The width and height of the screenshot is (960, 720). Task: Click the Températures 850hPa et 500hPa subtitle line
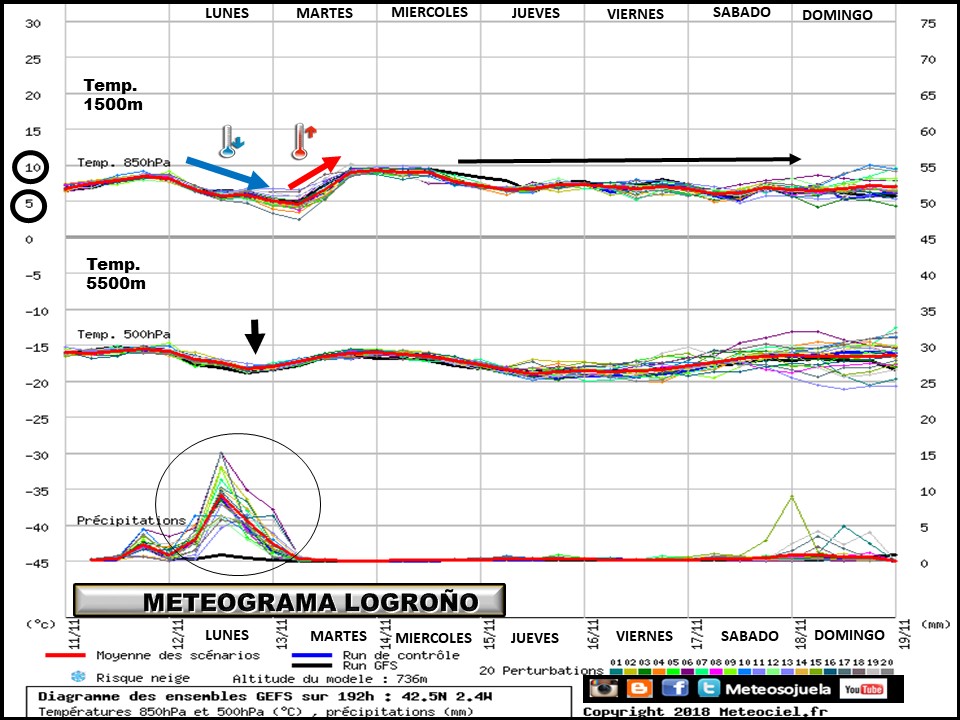tap(256, 711)
